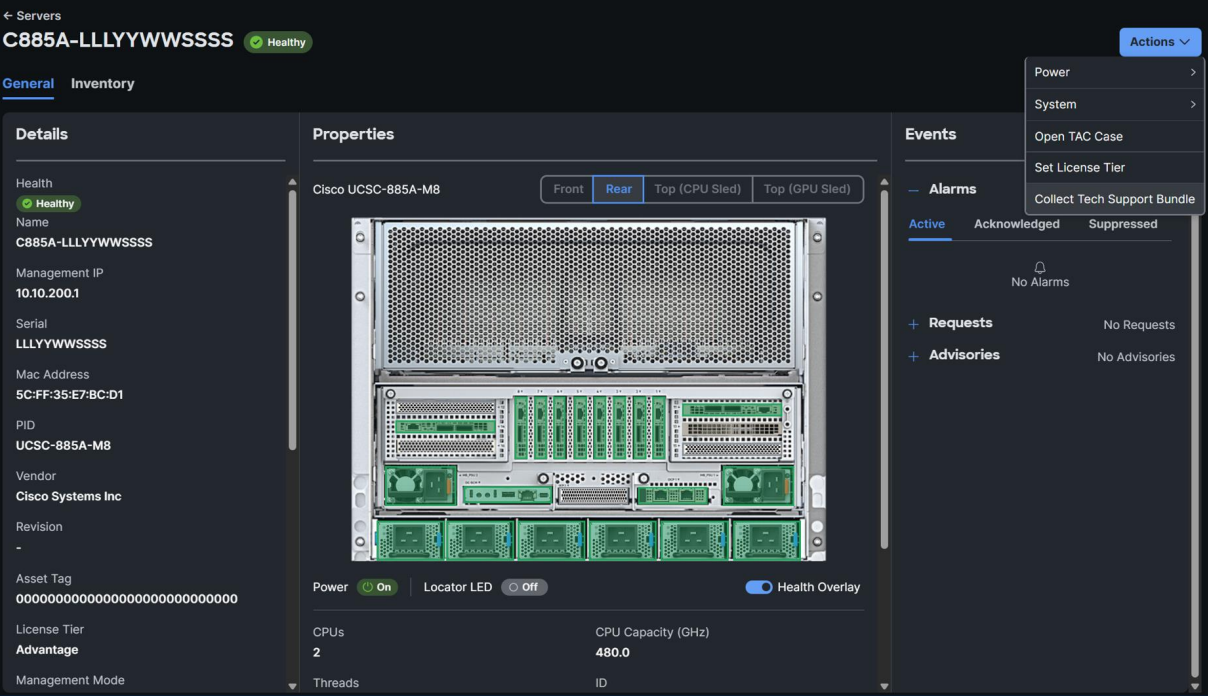Select the General tab
1208x696 pixels.
click(x=28, y=84)
